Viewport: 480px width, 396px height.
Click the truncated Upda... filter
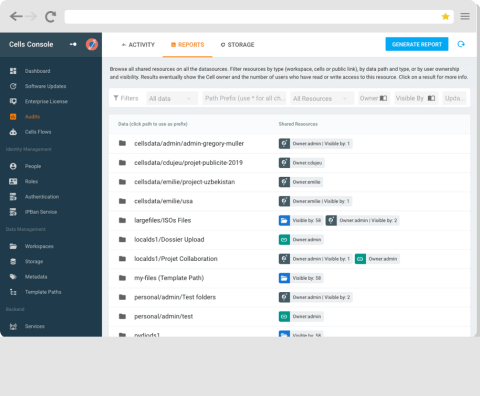click(x=454, y=98)
